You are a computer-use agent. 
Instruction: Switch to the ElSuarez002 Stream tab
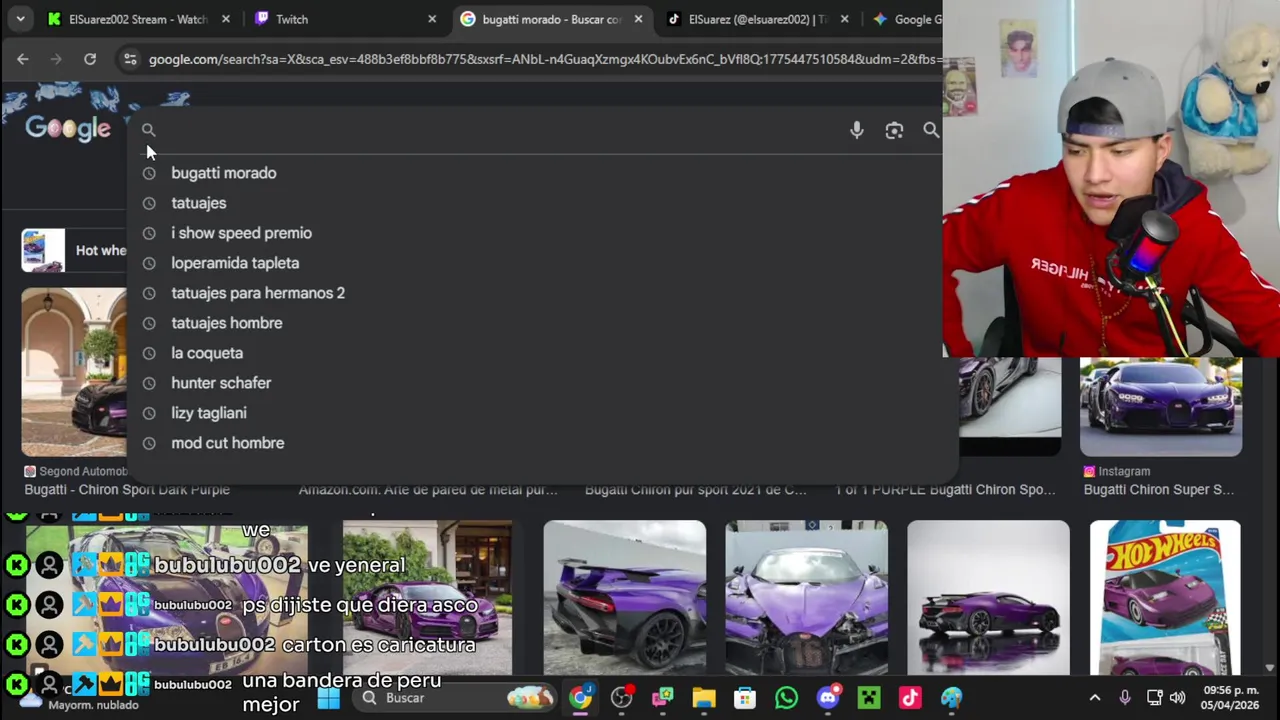pos(138,19)
